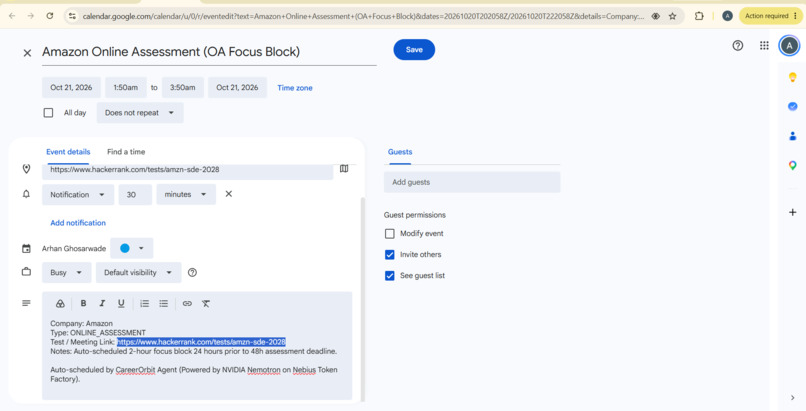Click the Action required browser button
Screen dimensions: 806x411
pyautogui.click(x=771, y=16)
